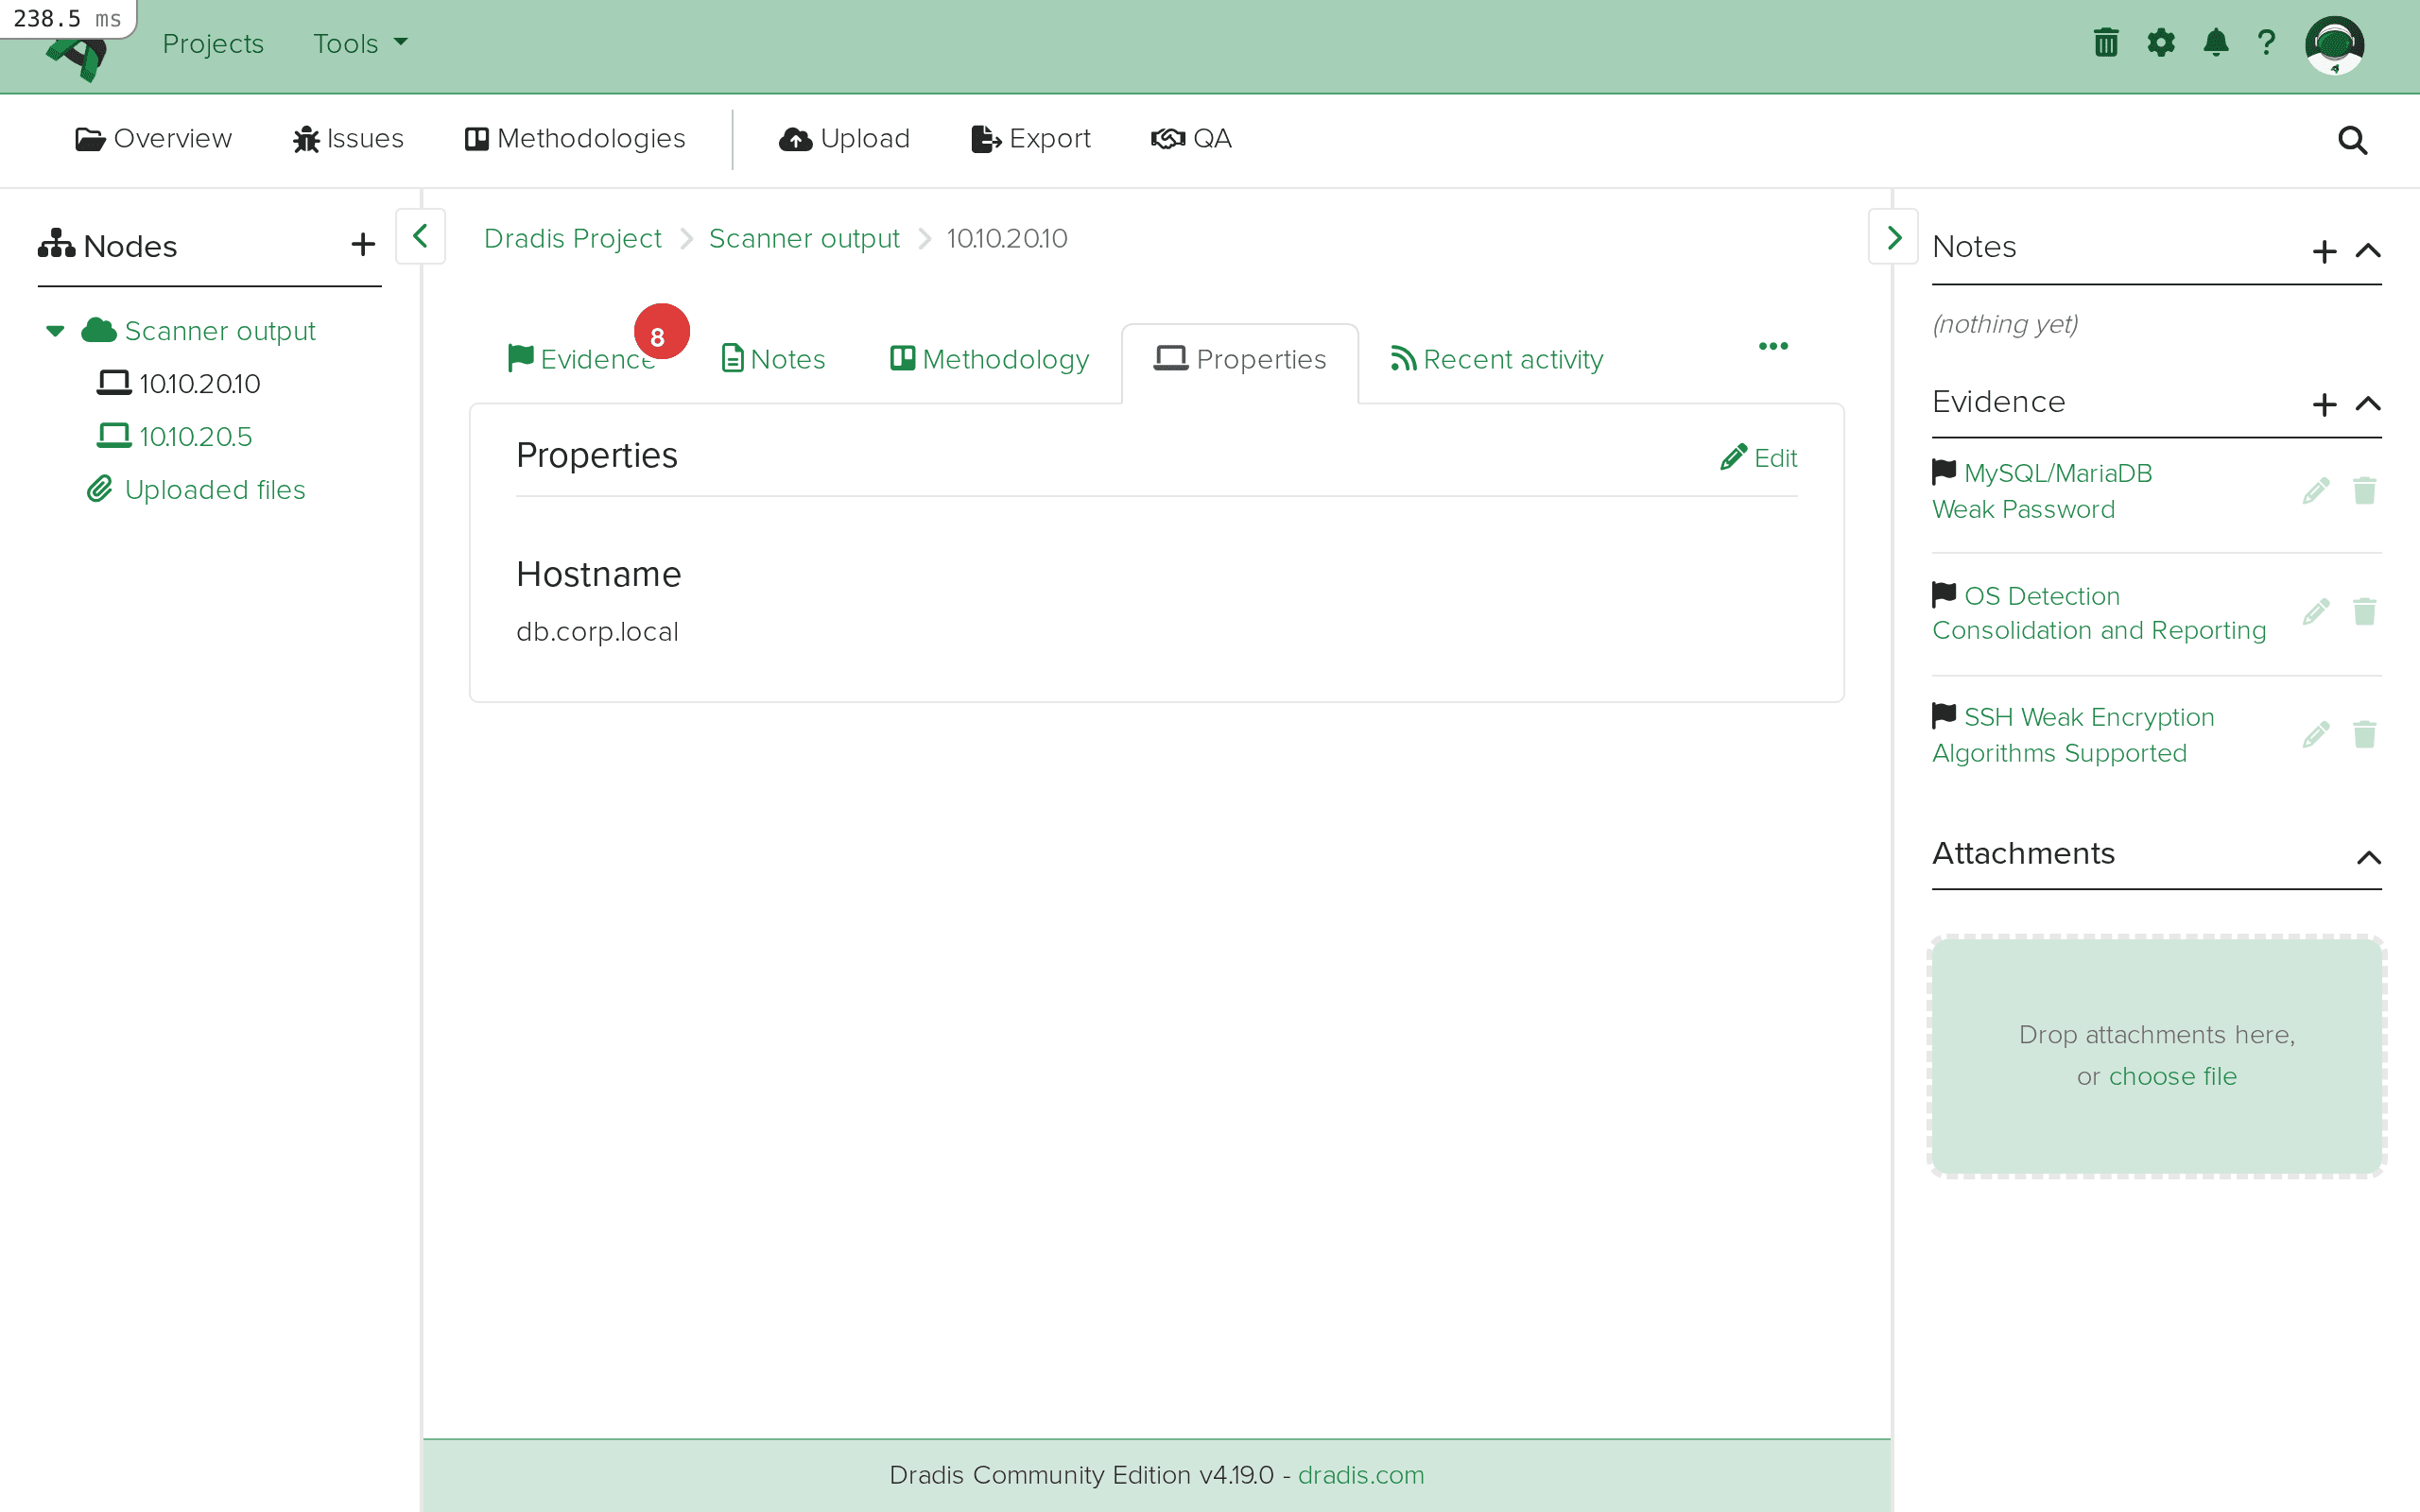Switch to the Recent activity tab

pos(1497,359)
